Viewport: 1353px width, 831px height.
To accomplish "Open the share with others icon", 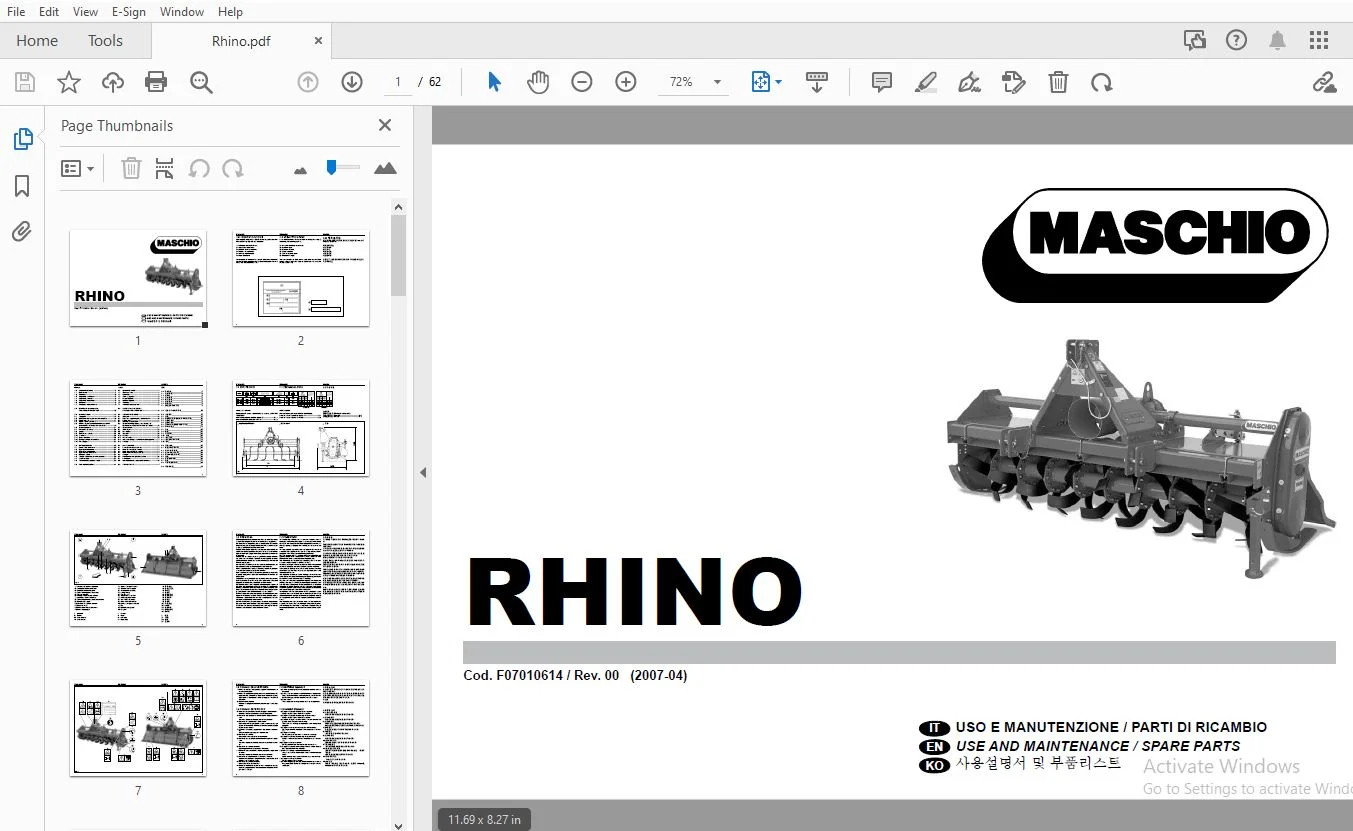I will [x=1195, y=41].
